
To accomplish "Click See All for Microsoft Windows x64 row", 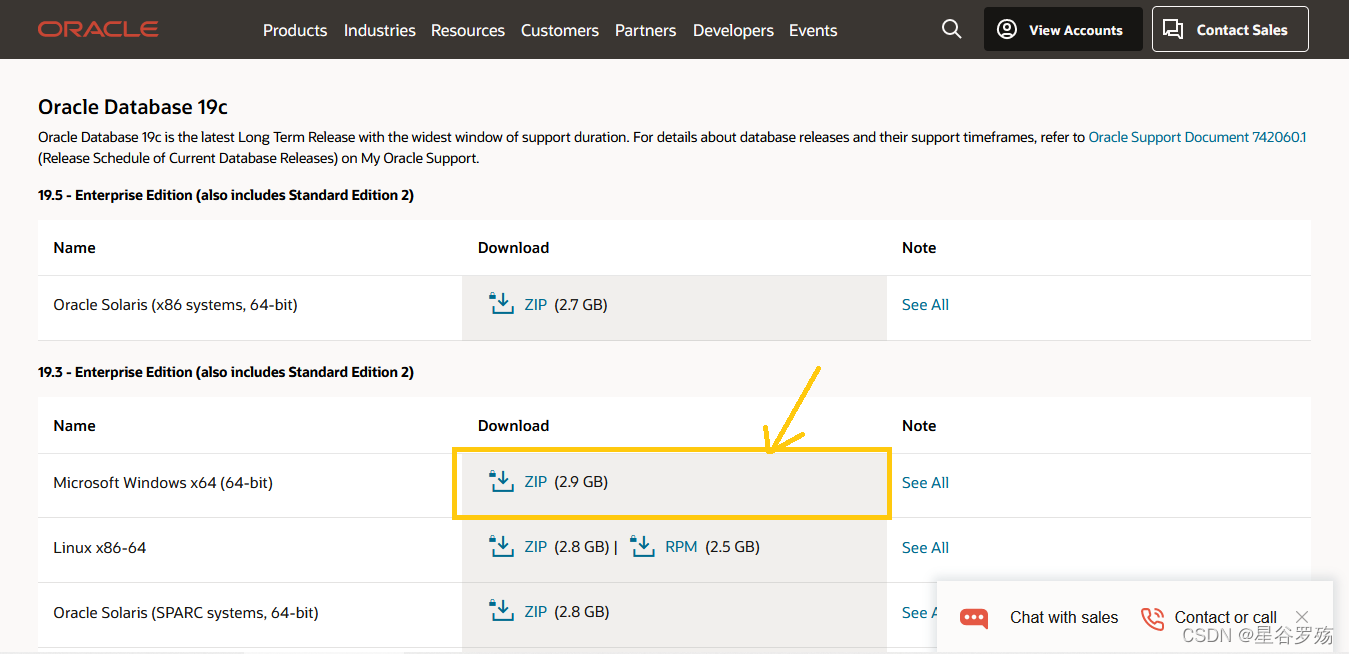I will point(925,482).
